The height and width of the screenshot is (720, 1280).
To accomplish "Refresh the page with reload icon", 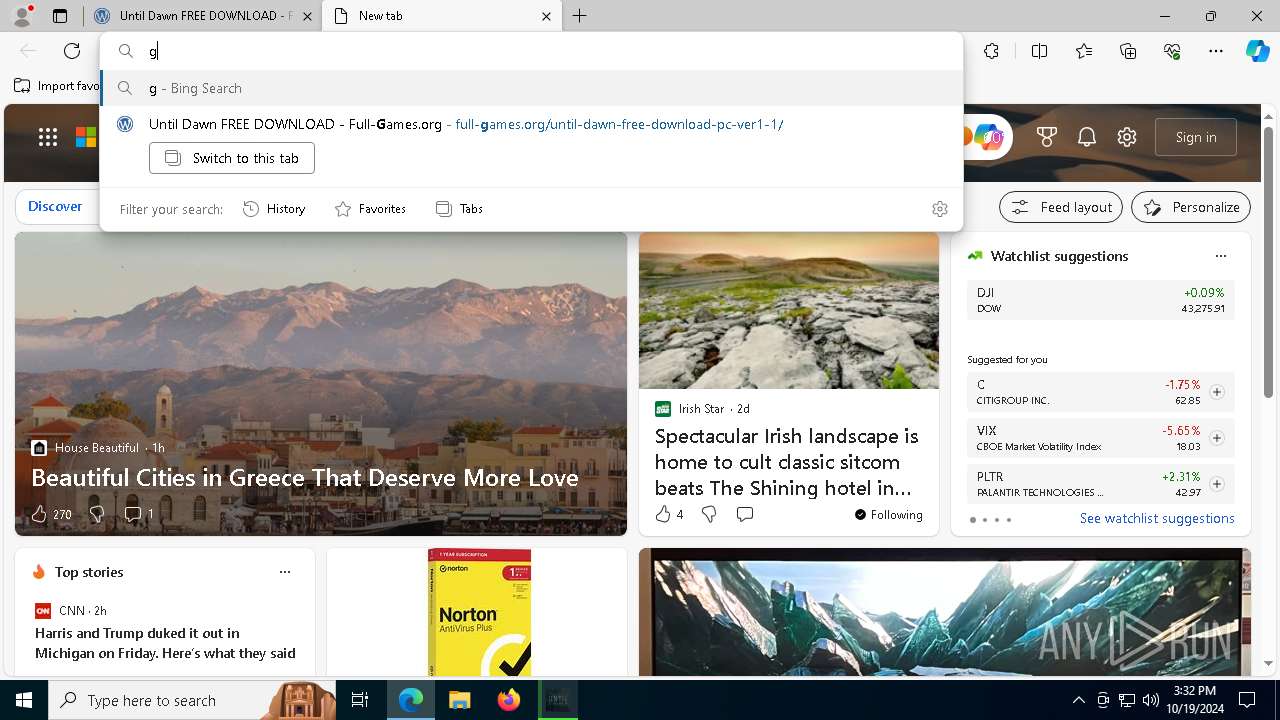I will [72, 51].
